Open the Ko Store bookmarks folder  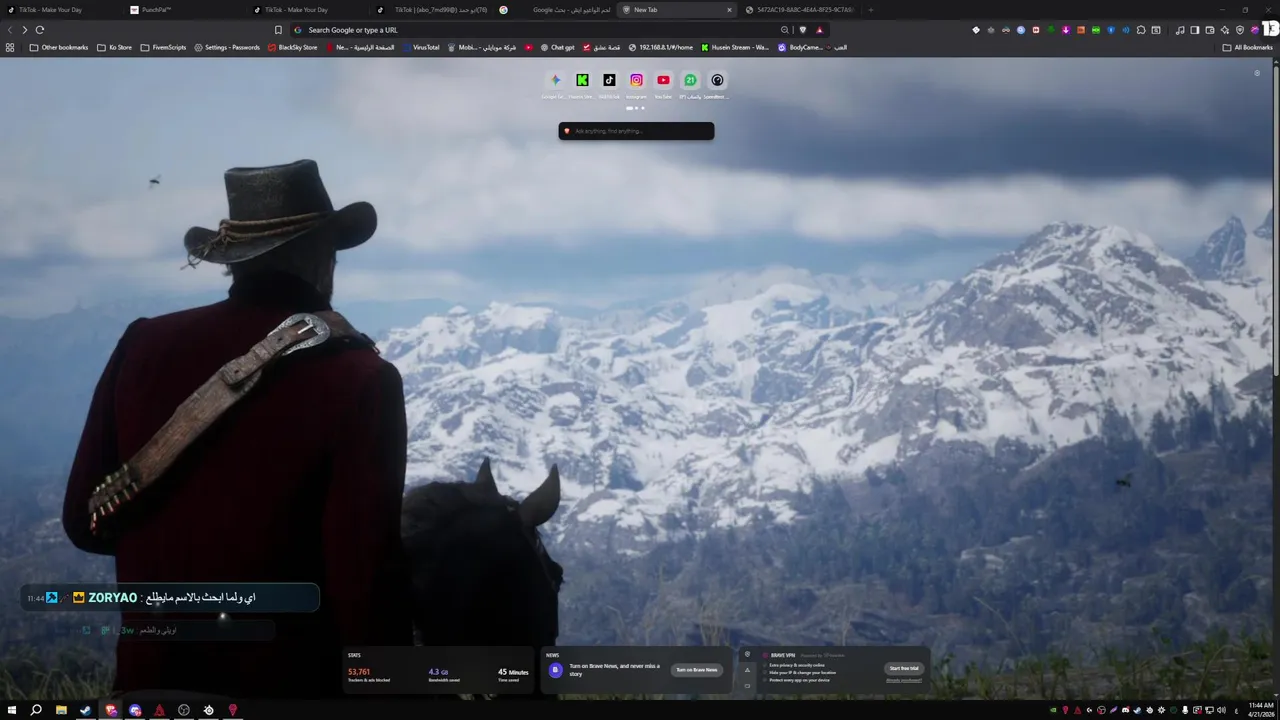114,47
